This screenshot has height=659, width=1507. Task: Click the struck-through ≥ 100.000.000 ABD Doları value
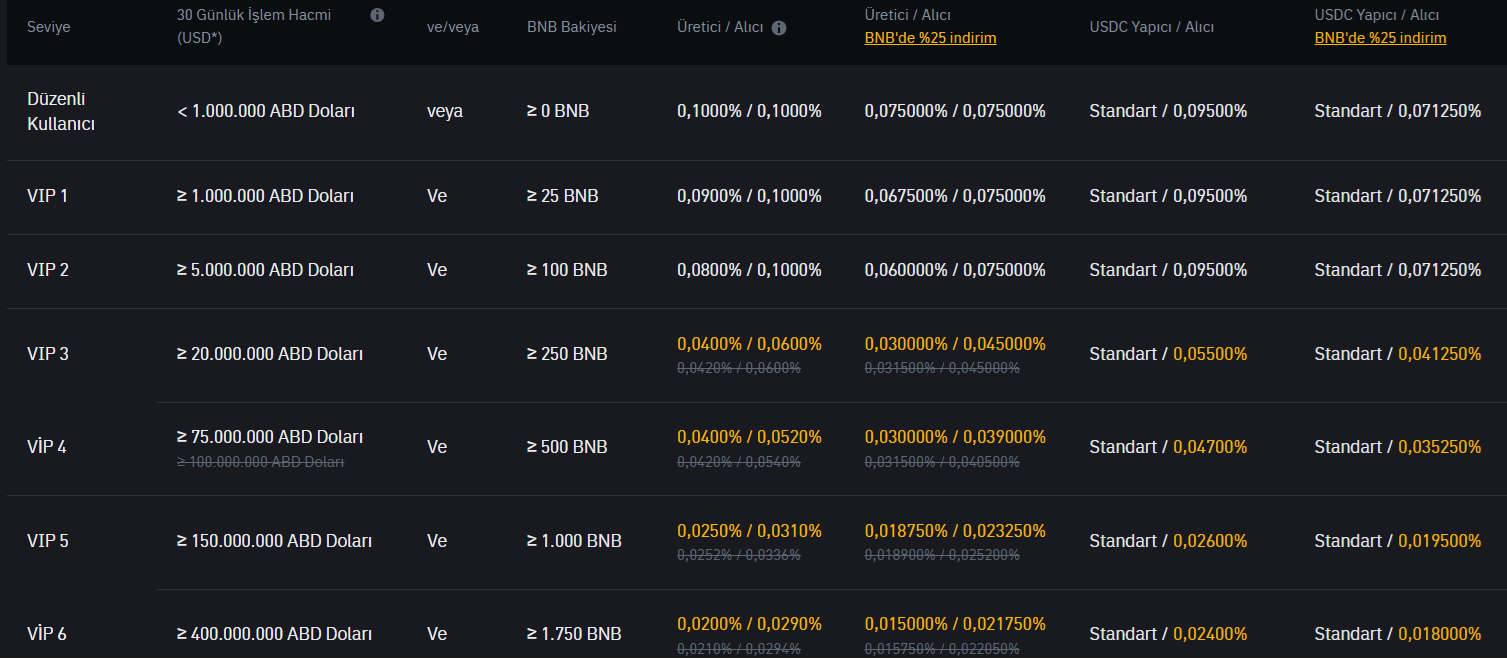click(261, 462)
